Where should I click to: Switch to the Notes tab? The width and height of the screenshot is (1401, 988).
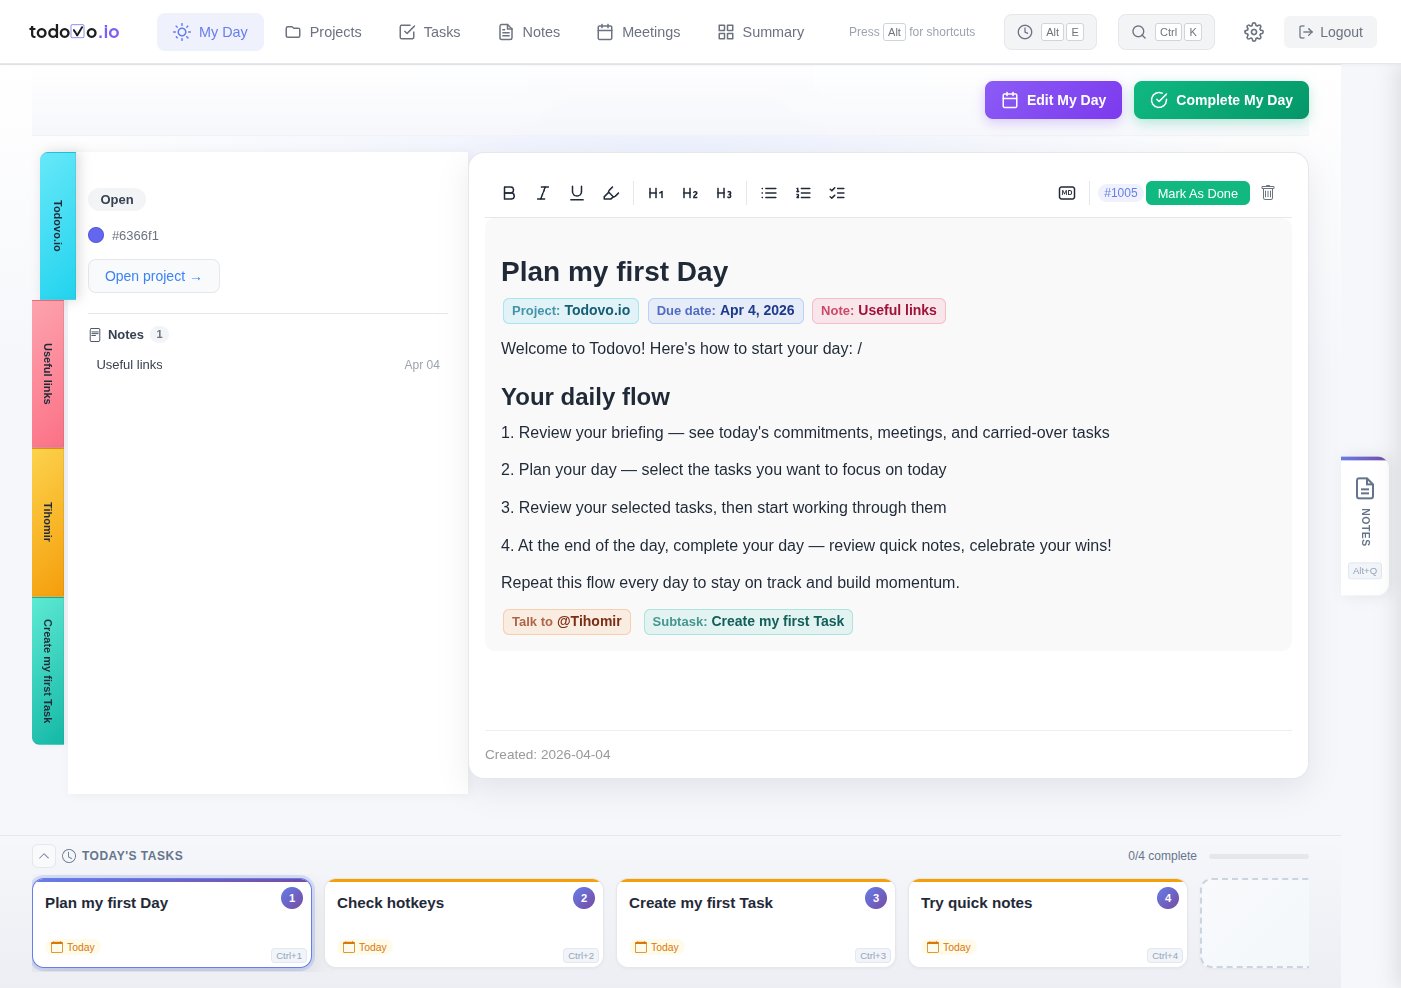pos(529,32)
